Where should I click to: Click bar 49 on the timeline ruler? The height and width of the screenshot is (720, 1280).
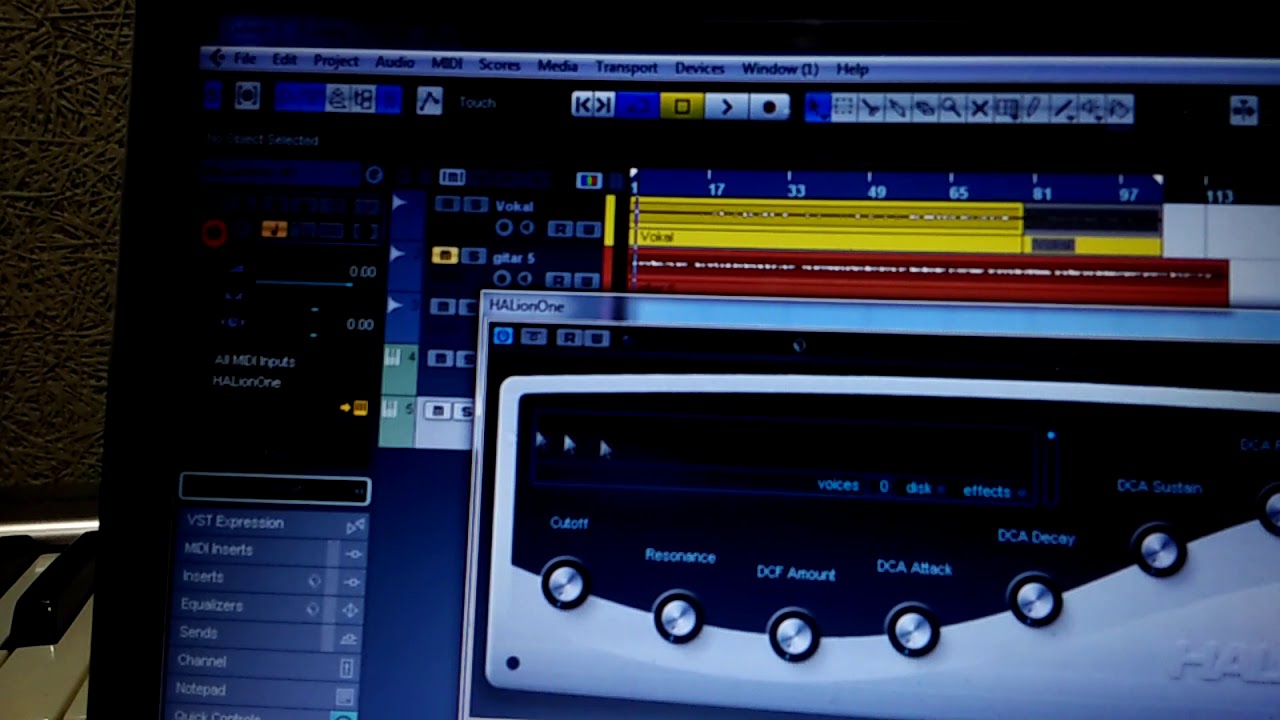[x=877, y=190]
